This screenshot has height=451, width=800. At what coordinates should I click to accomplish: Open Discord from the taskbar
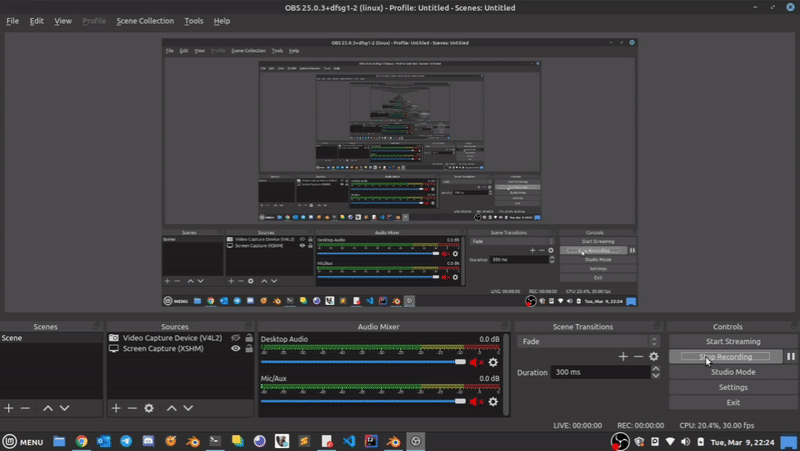click(x=148, y=441)
